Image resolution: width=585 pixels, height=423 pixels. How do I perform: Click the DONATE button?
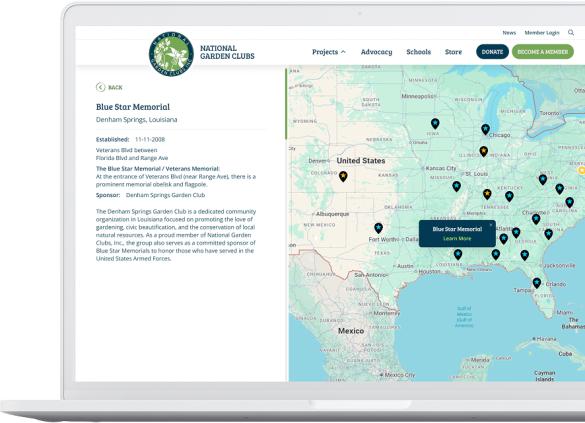click(x=492, y=52)
